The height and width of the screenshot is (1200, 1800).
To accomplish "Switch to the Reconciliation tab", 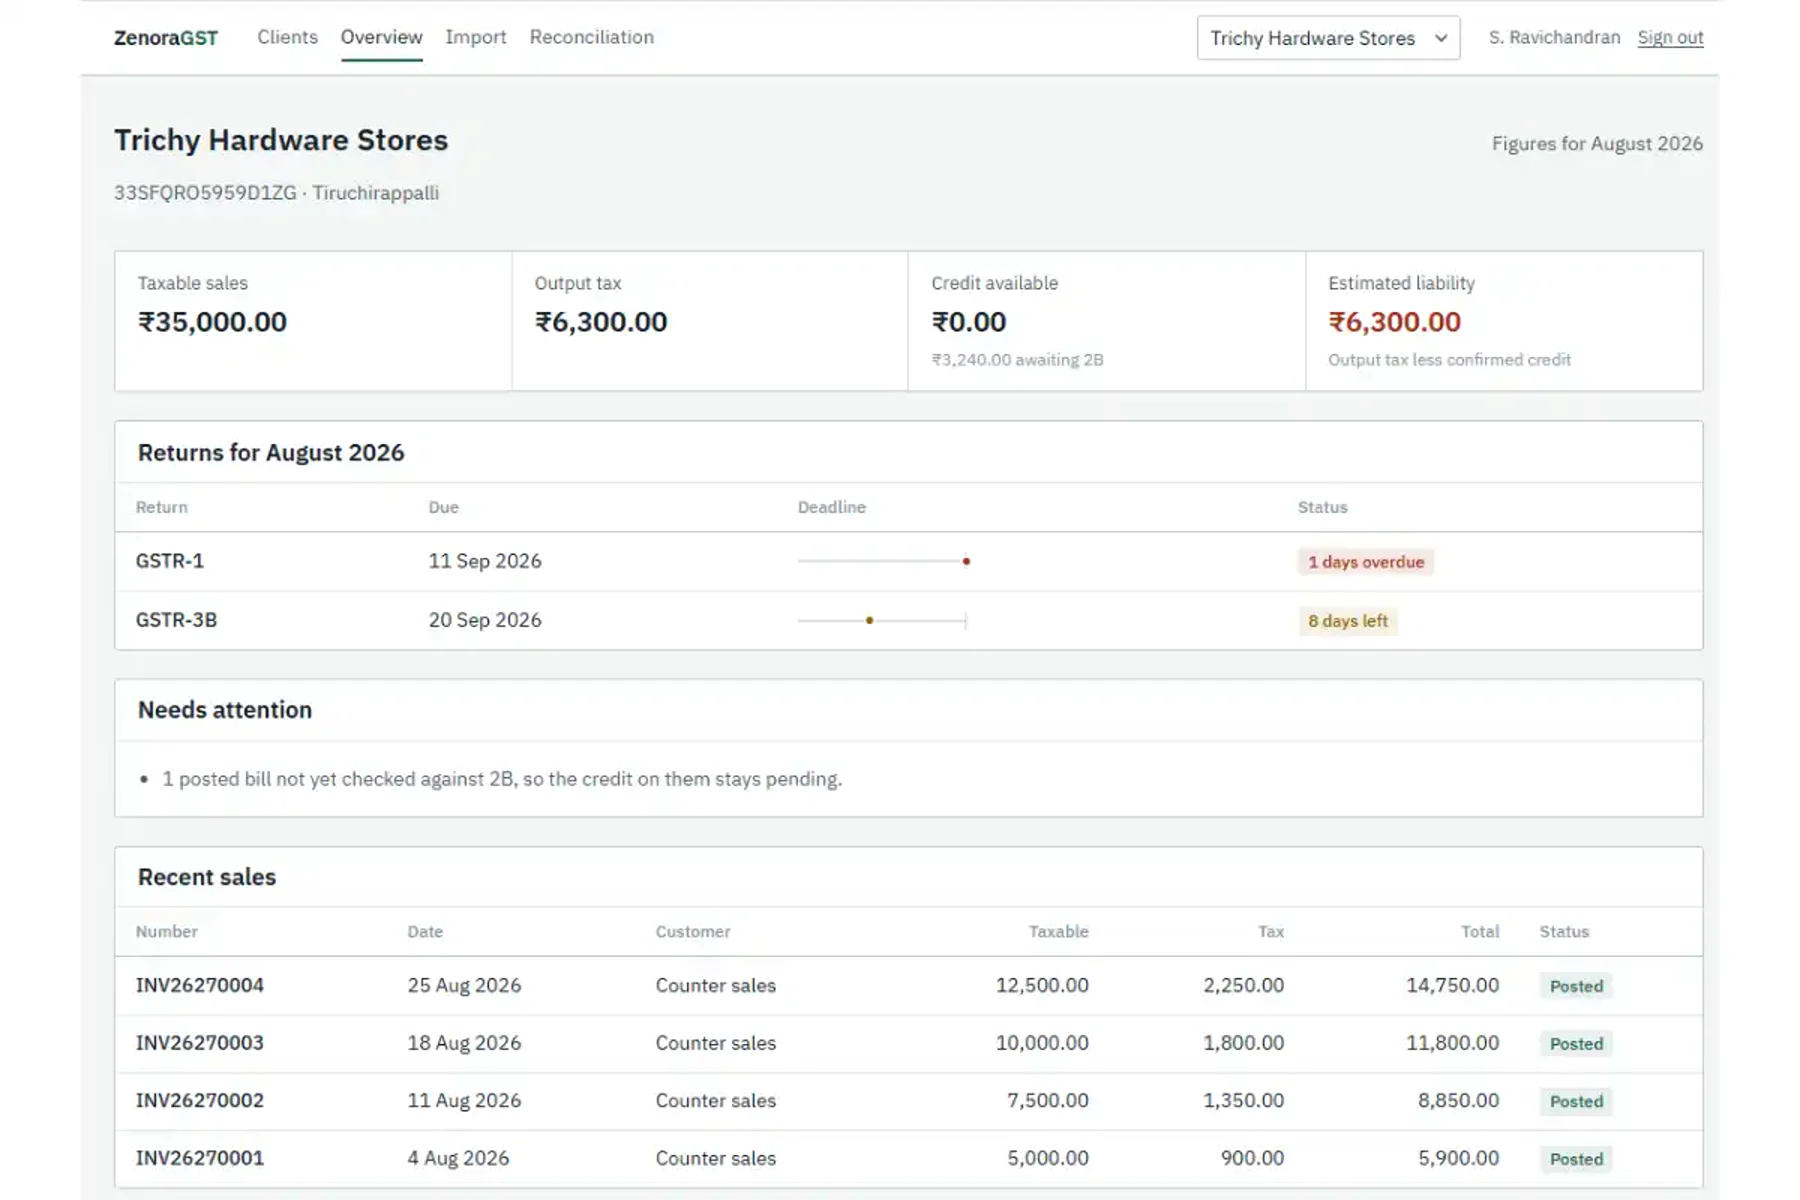I will (x=592, y=37).
